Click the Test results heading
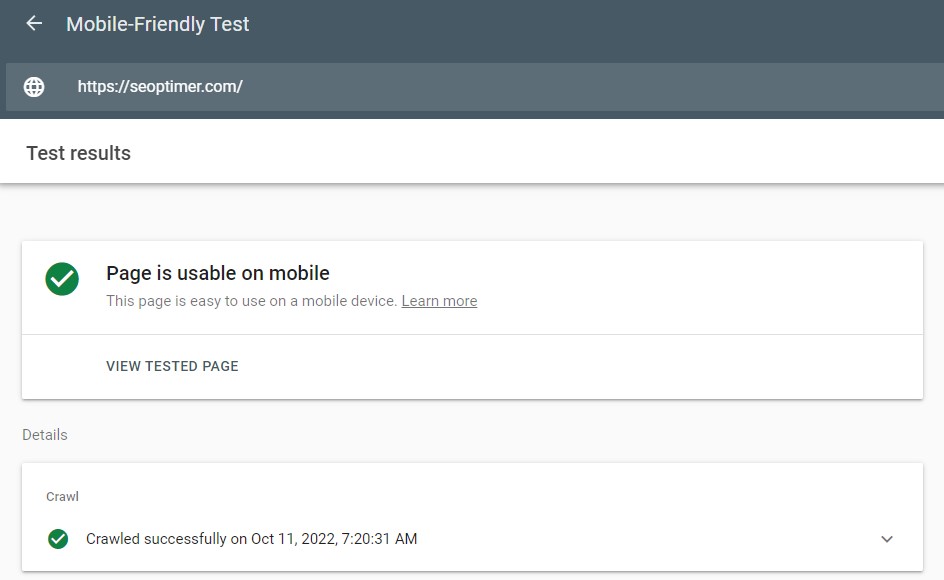The height and width of the screenshot is (580, 944). pos(78,153)
